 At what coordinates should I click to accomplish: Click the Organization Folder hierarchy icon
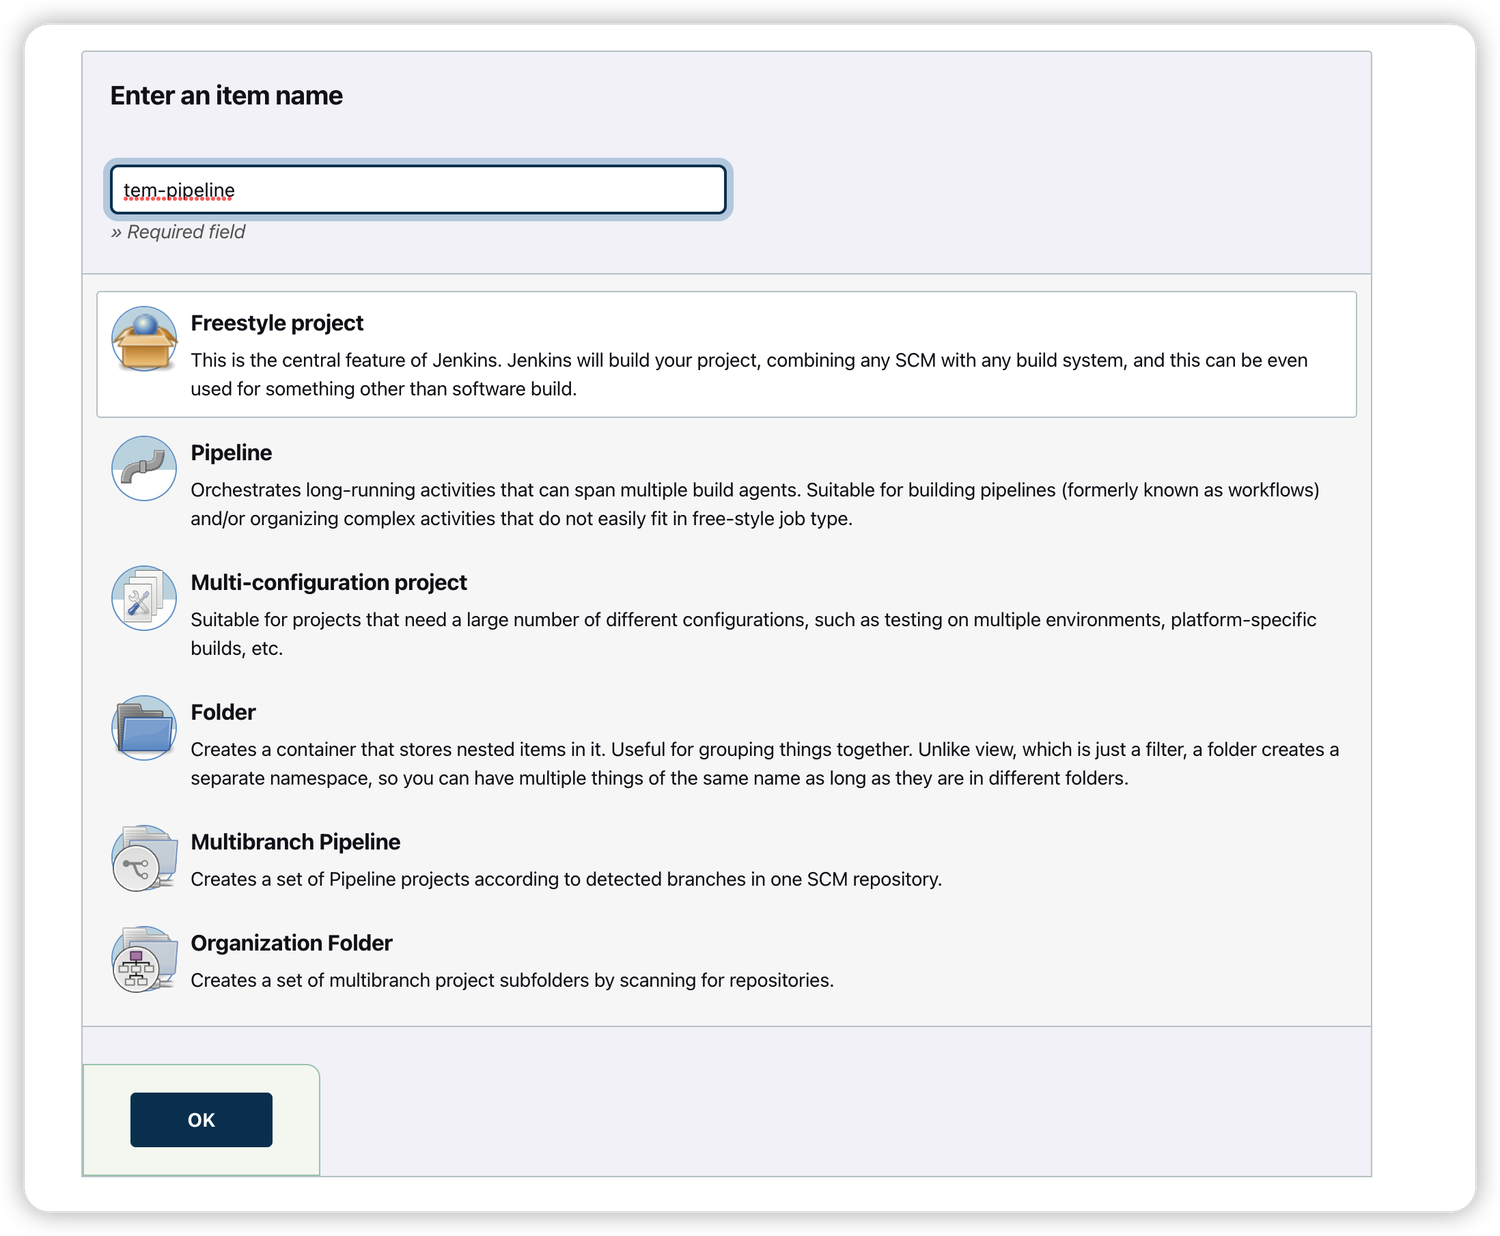(144, 959)
